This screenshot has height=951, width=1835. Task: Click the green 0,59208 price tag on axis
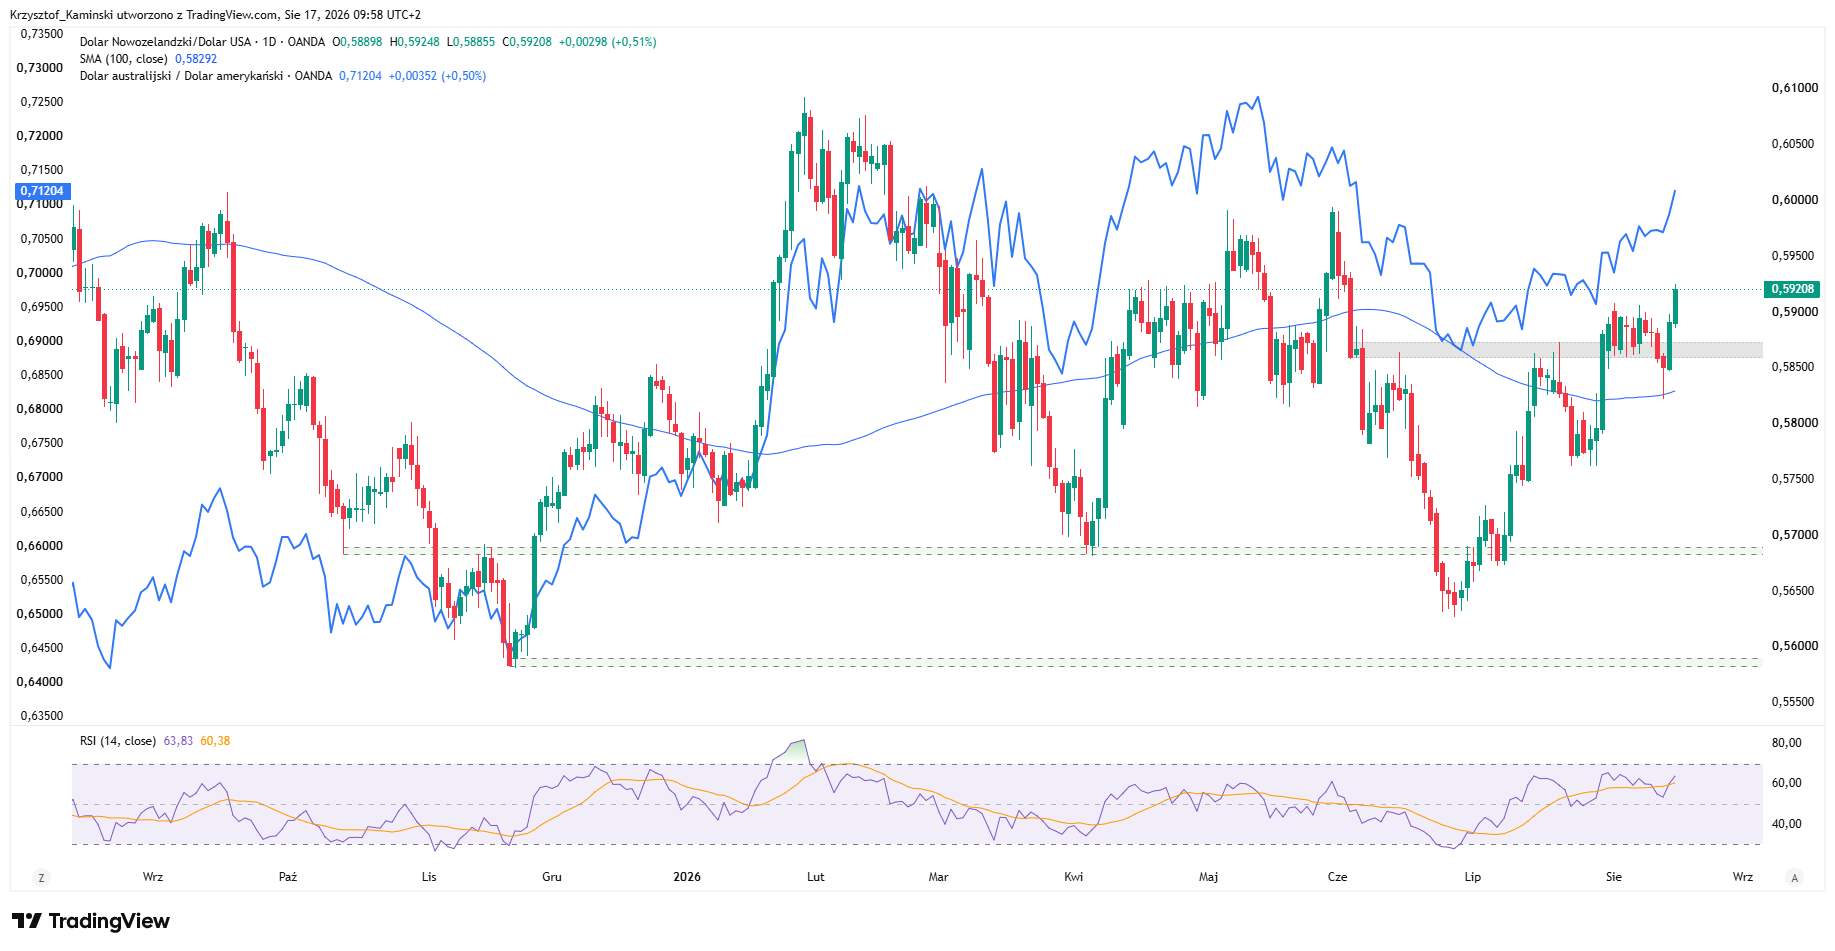tap(1793, 289)
